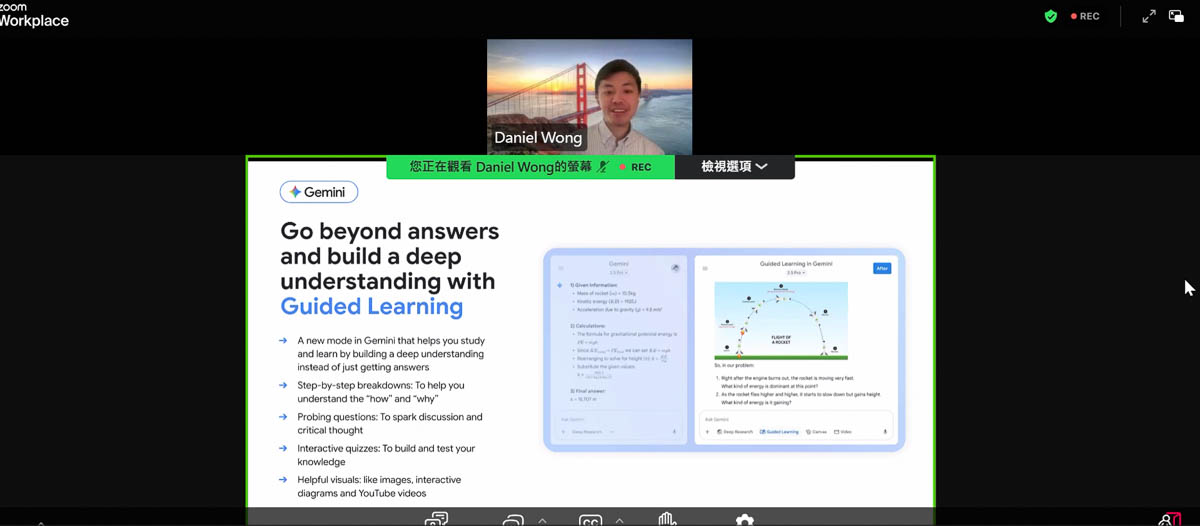This screenshot has height=526, width=1200.
Task: Toggle closed captions CC icon
Action: pyautogui.click(x=590, y=520)
